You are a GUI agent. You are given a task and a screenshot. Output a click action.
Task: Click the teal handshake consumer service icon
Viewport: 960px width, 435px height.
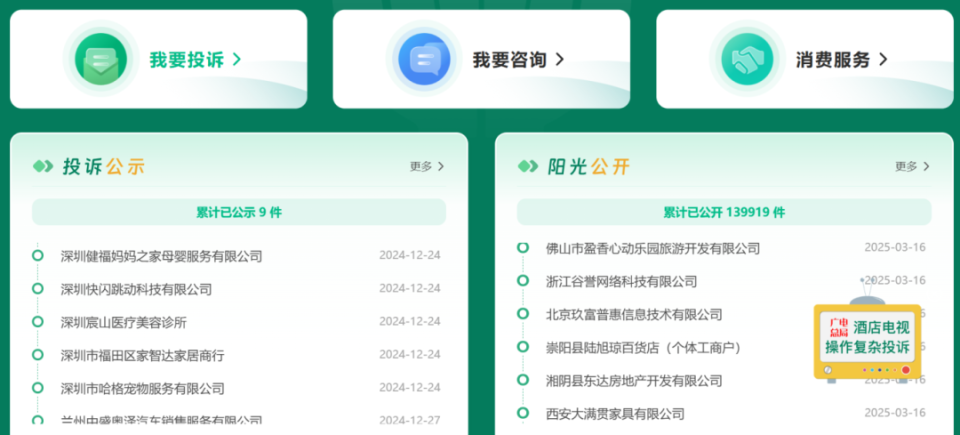pyautogui.click(x=748, y=59)
